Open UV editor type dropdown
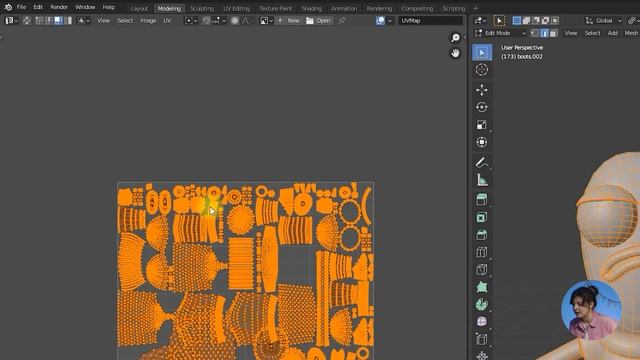 [x=11, y=20]
